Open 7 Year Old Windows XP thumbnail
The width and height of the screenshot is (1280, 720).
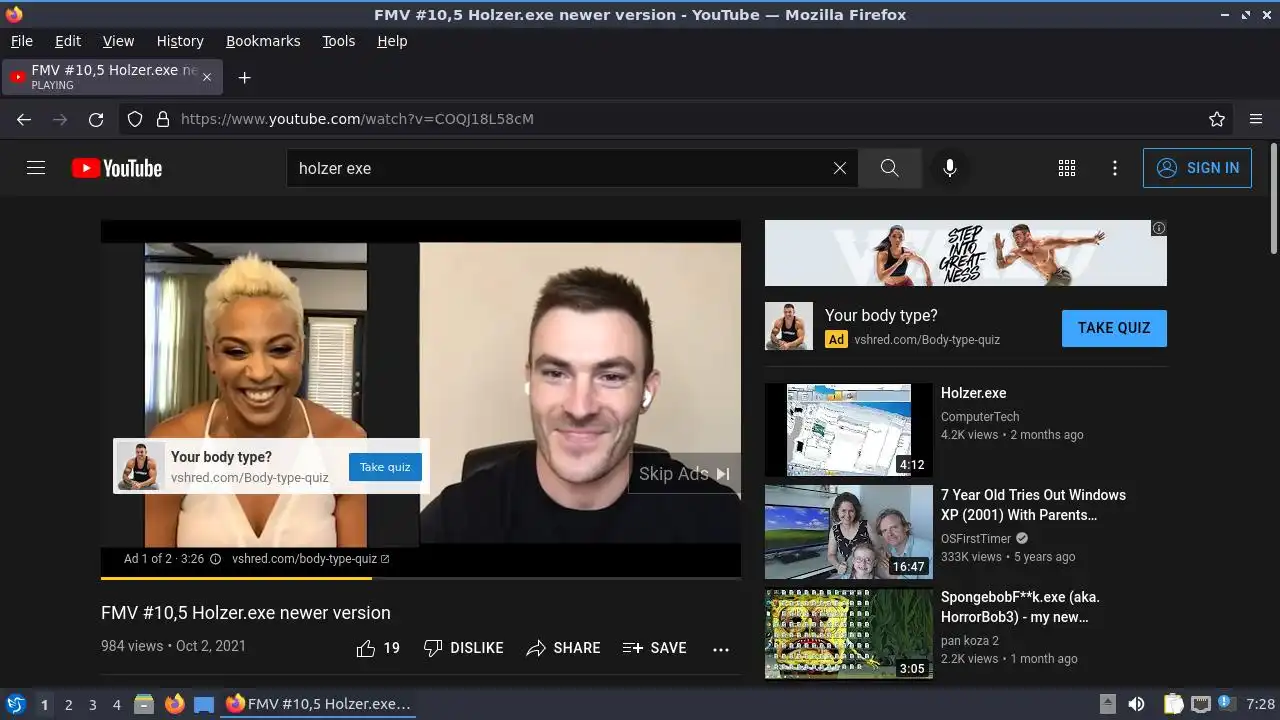pos(848,532)
